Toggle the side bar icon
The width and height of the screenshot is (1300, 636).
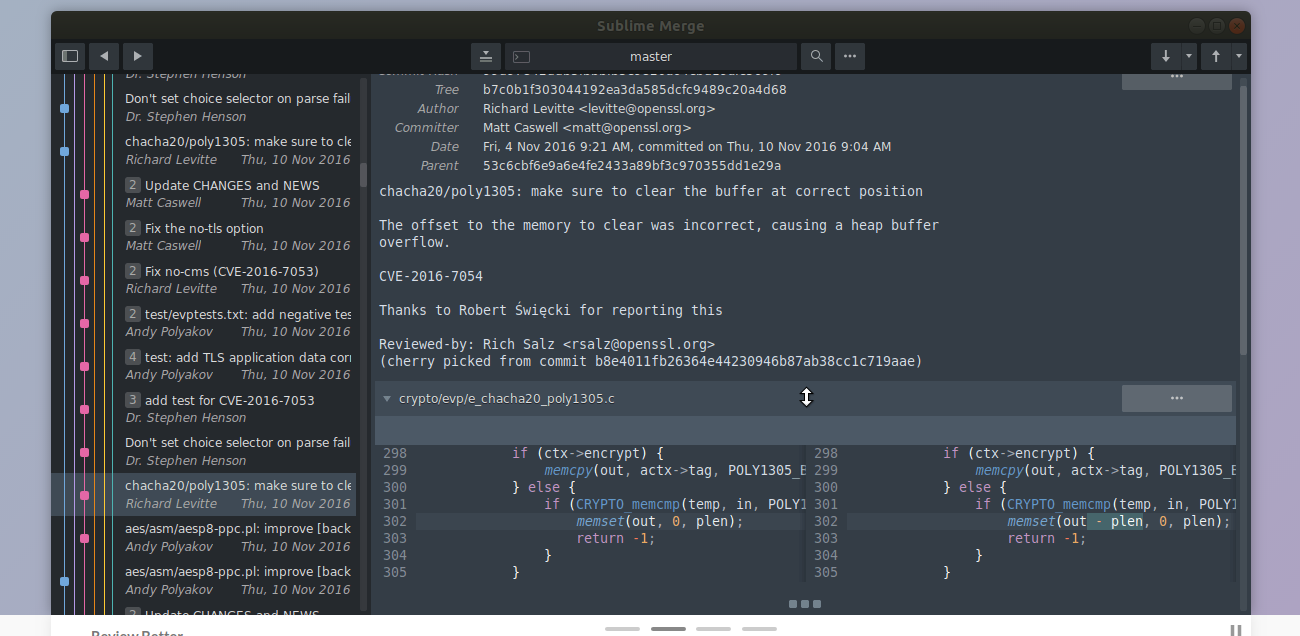[x=70, y=56]
